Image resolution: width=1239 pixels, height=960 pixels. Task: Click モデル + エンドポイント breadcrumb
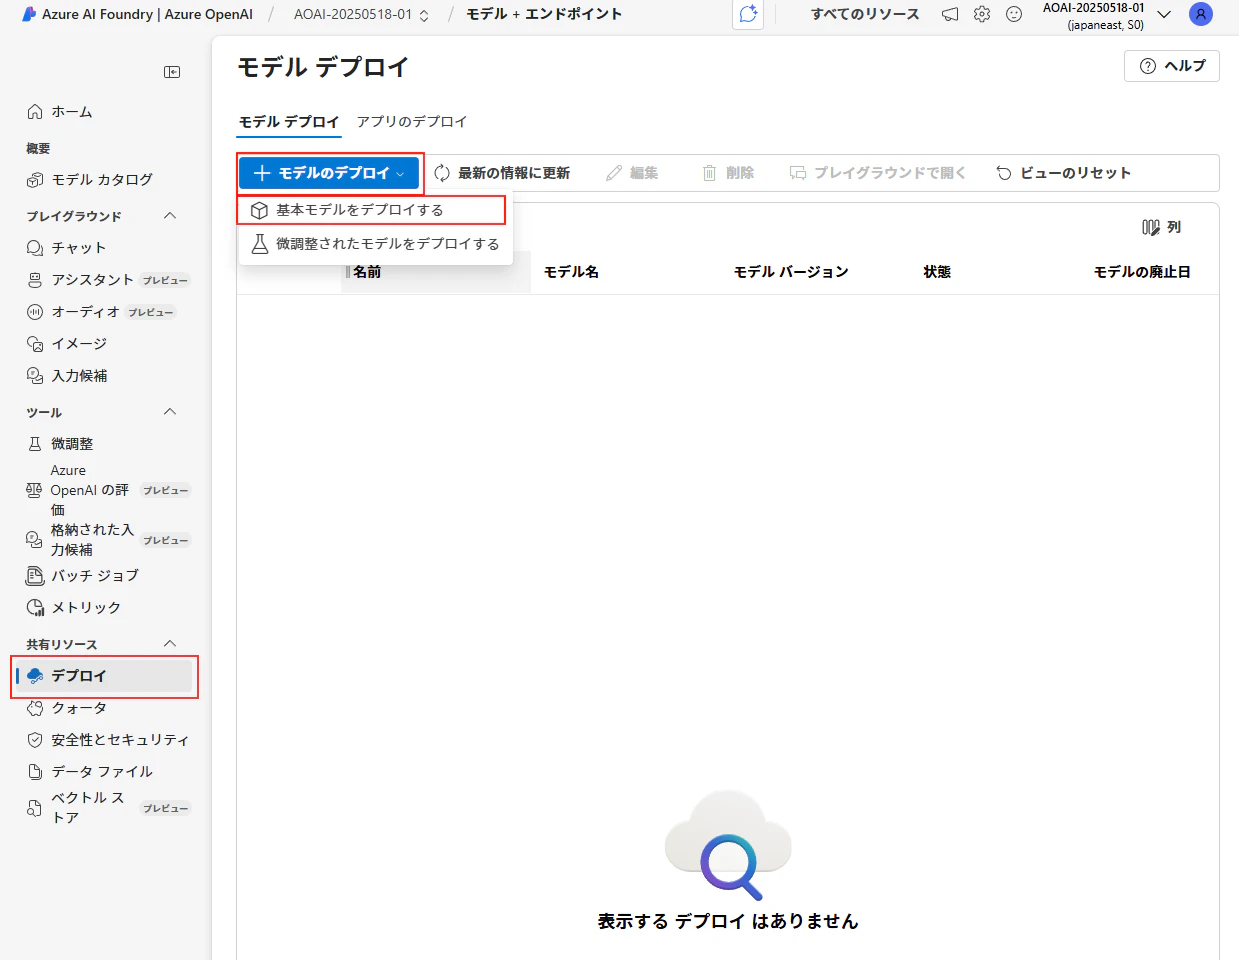click(544, 14)
